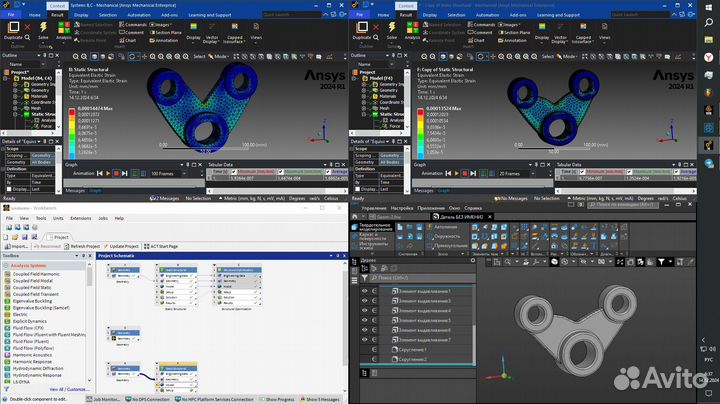Select Деталь БЕЗ ИМЕНИ2 document tab in KOMPAS
The height and width of the screenshot is (404, 720).
tap(461, 217)
